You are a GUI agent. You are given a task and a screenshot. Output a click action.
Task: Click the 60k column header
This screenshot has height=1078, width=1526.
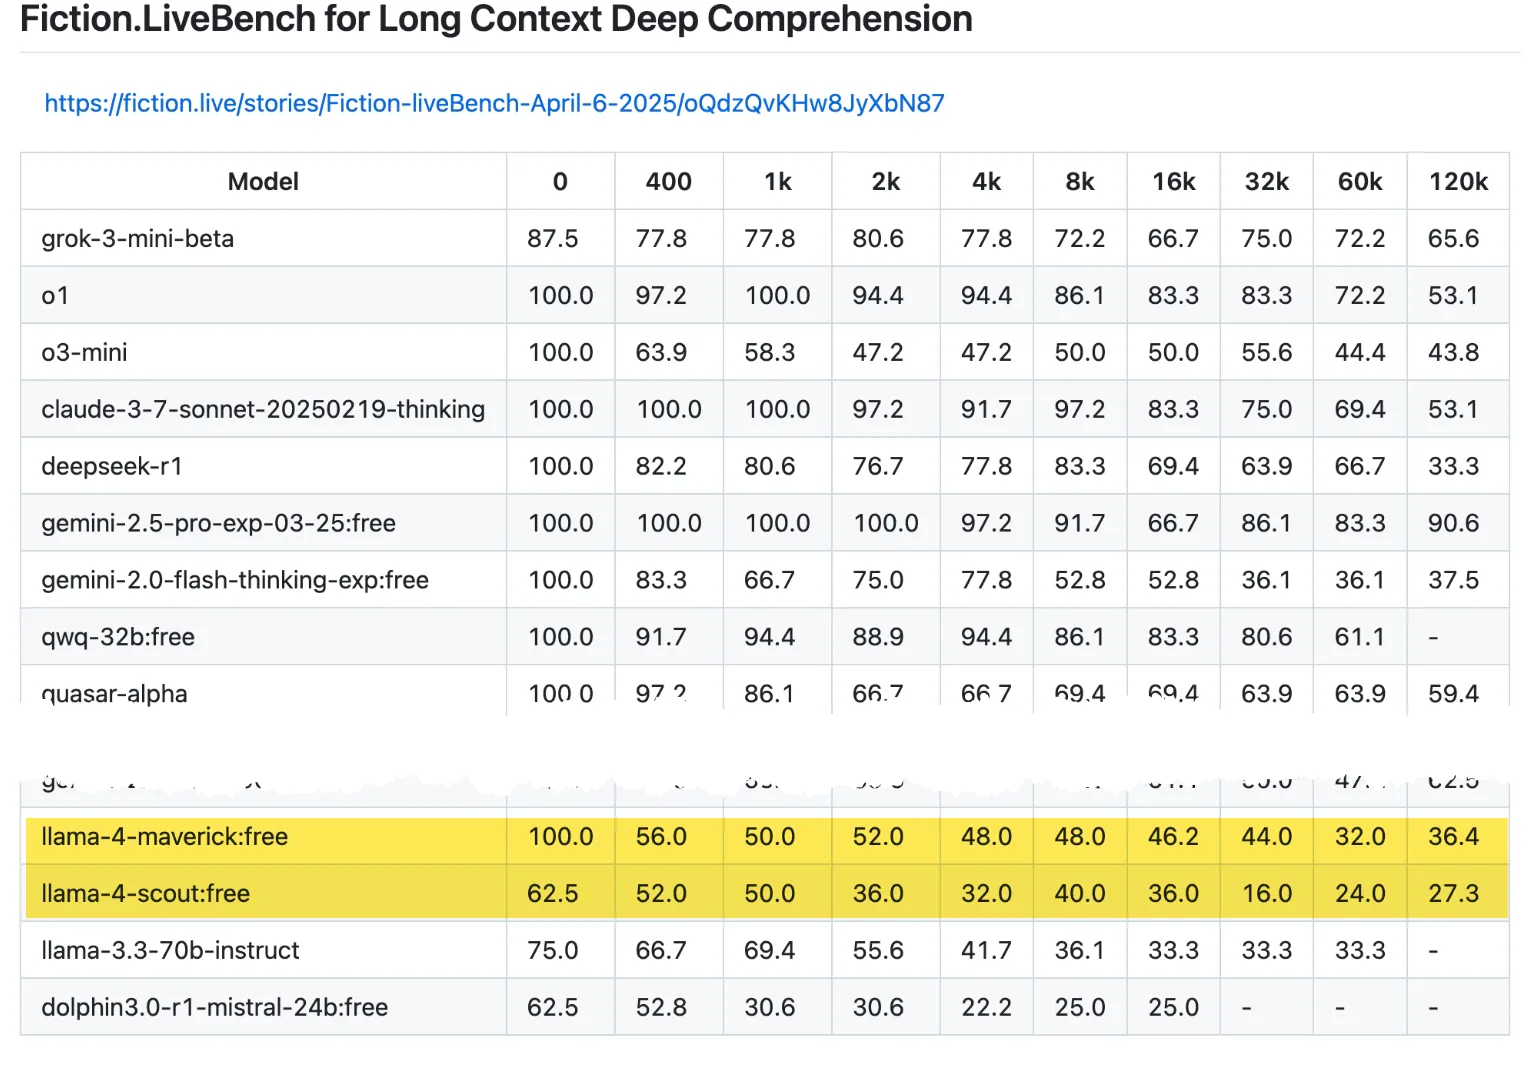click(1360, 181)
